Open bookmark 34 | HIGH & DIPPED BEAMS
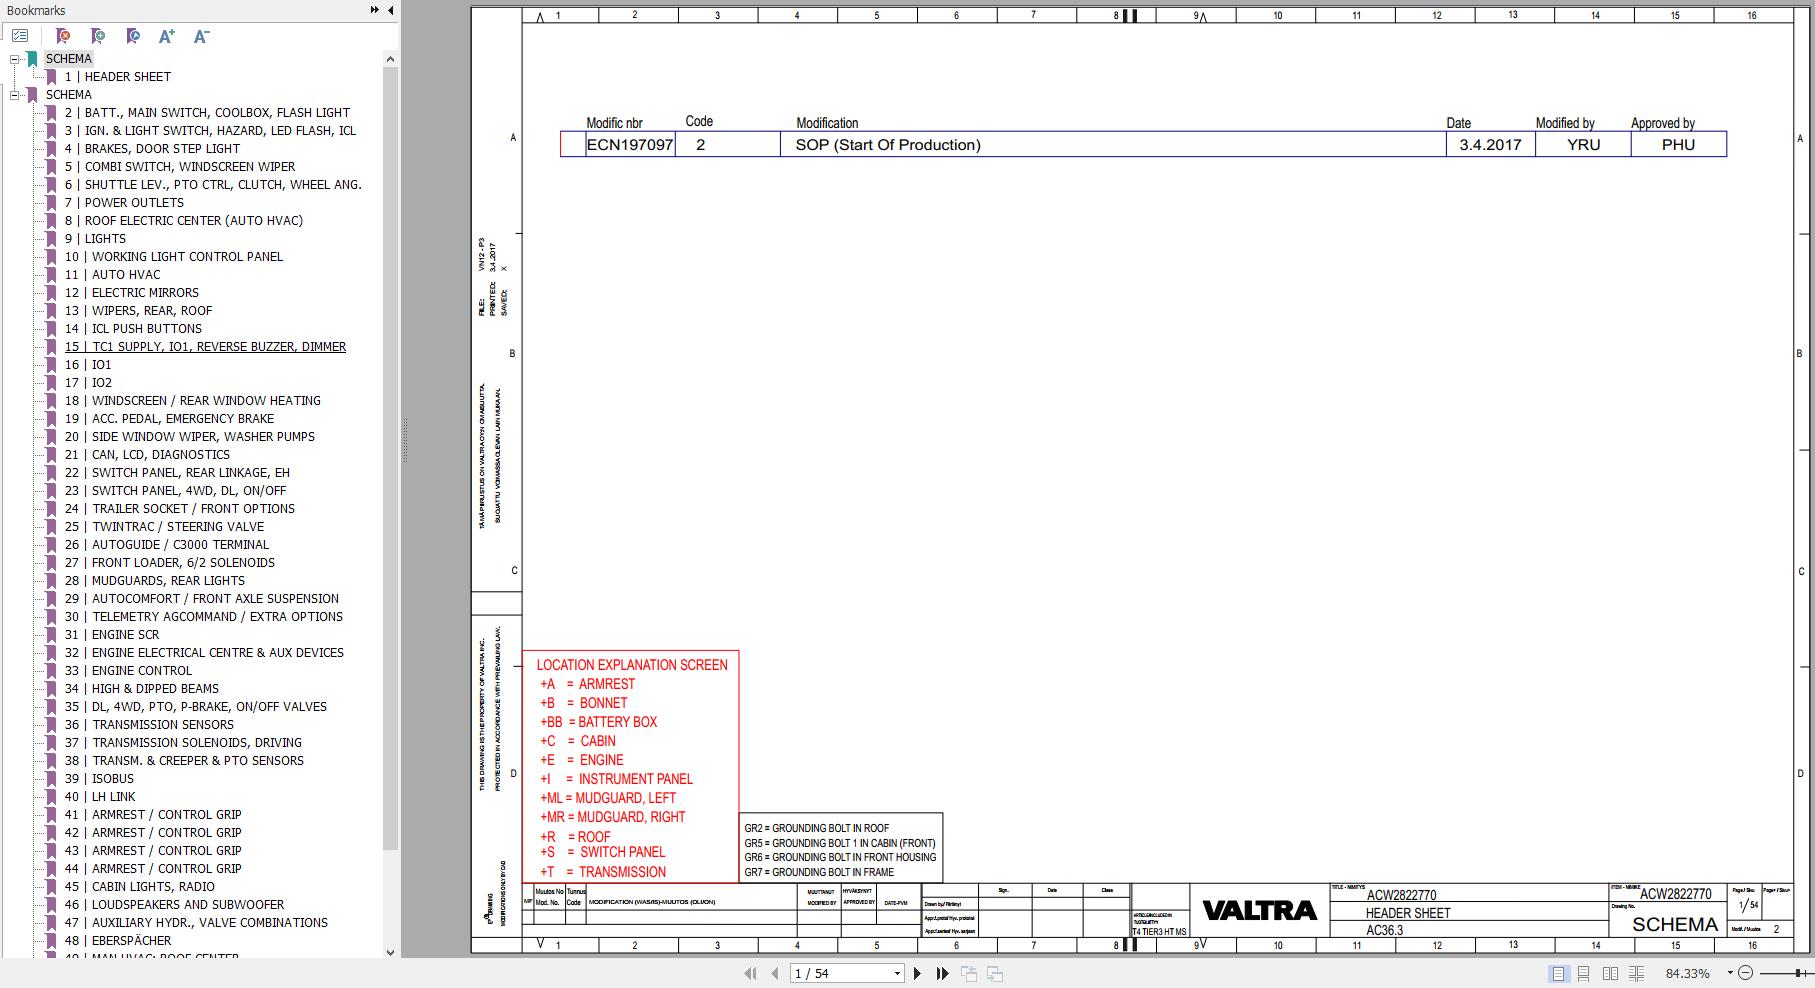The width and height of the screenshot is (1815, 988). pos(141,689)
